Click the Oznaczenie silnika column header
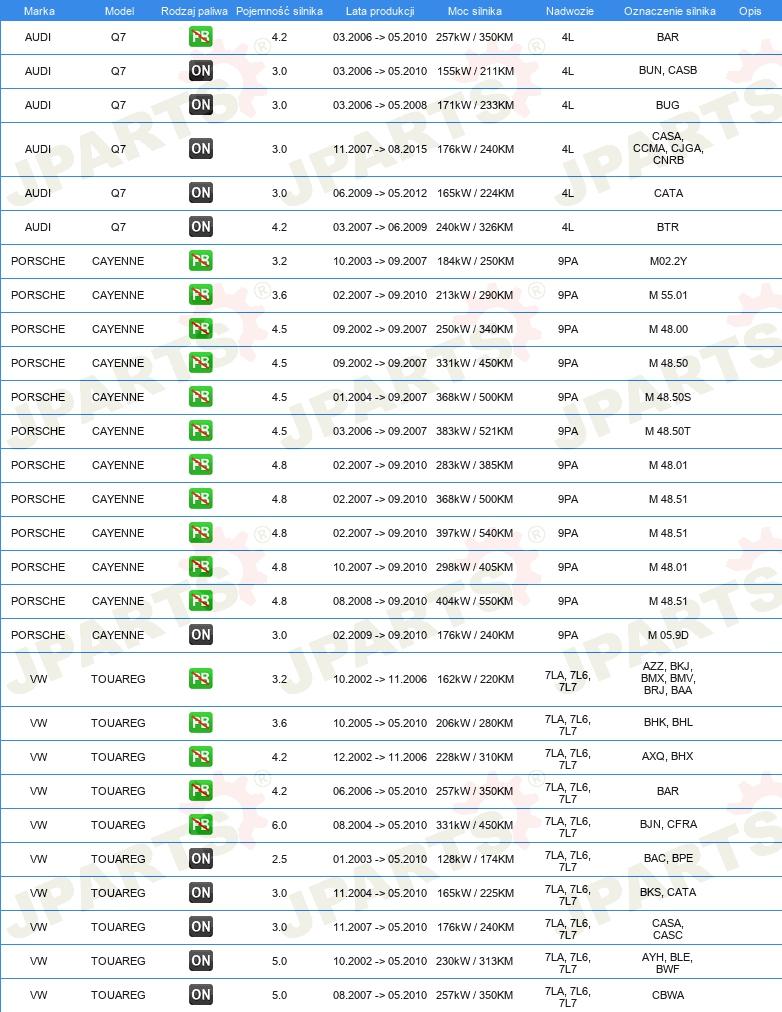Viewport: 782px width, 1012px height. point(670,11)
